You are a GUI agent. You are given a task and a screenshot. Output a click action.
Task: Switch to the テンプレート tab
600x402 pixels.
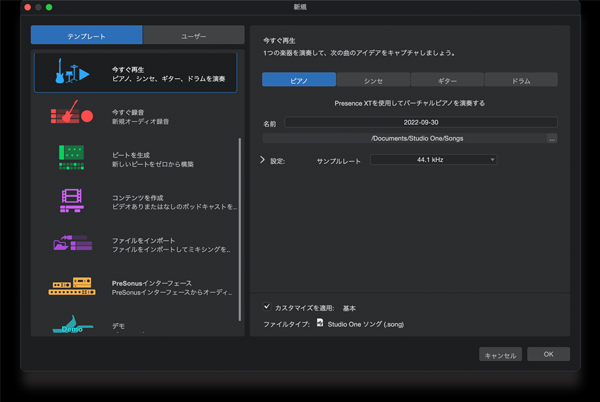pyautogui.click(x=86, y=35)
